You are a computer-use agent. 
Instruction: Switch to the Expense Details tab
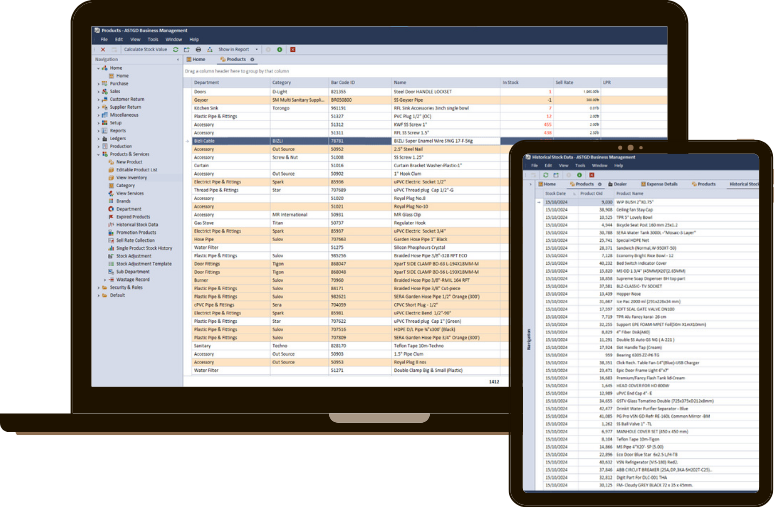click(659, 184)
